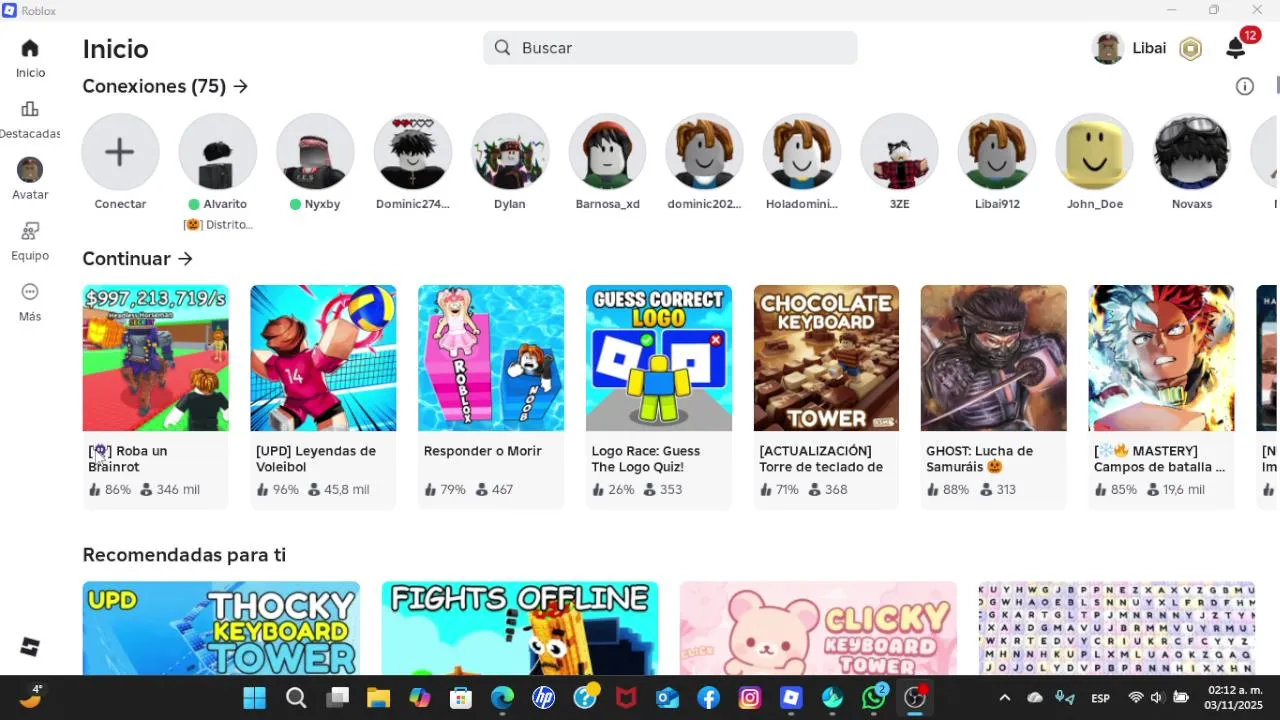Open Windows taskbar search
Screen dimensions: 1280x720
[296, 698]
